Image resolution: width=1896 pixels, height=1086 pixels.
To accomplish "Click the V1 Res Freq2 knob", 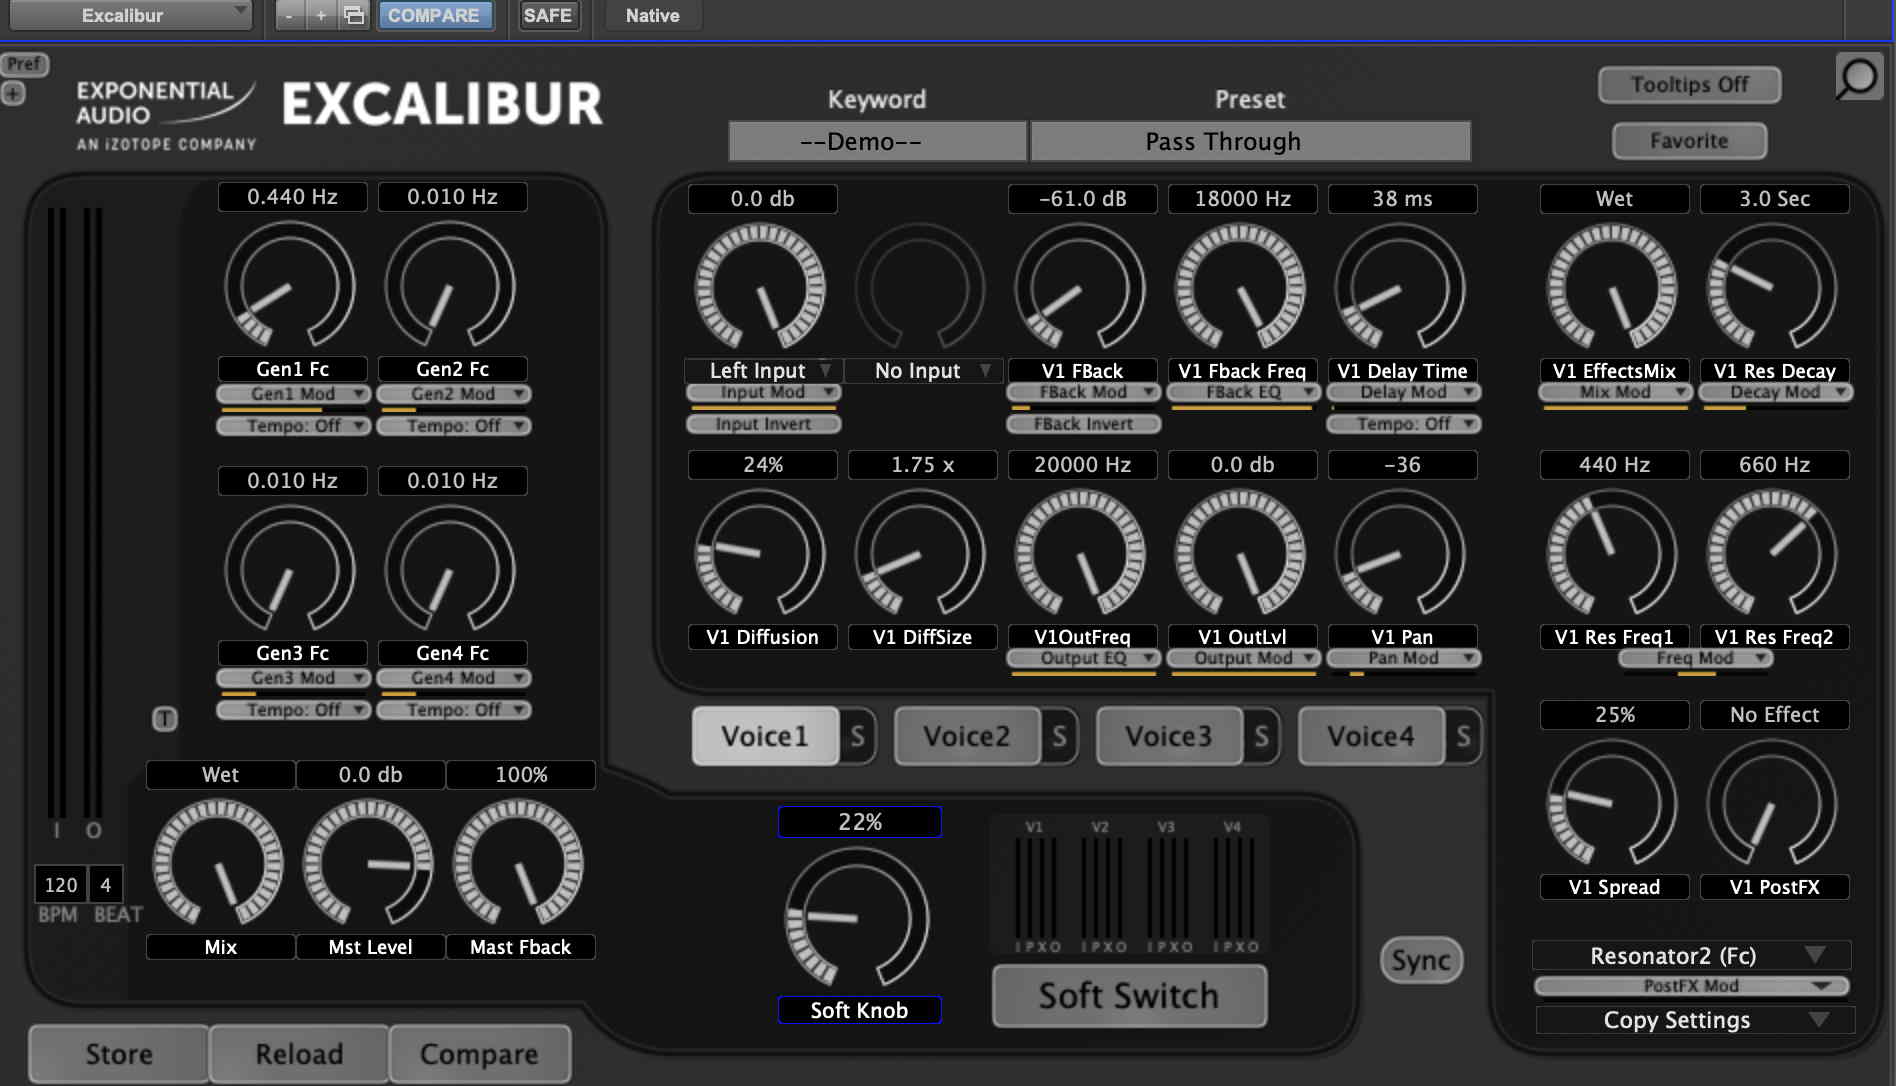I will (x=1773, y=554).
